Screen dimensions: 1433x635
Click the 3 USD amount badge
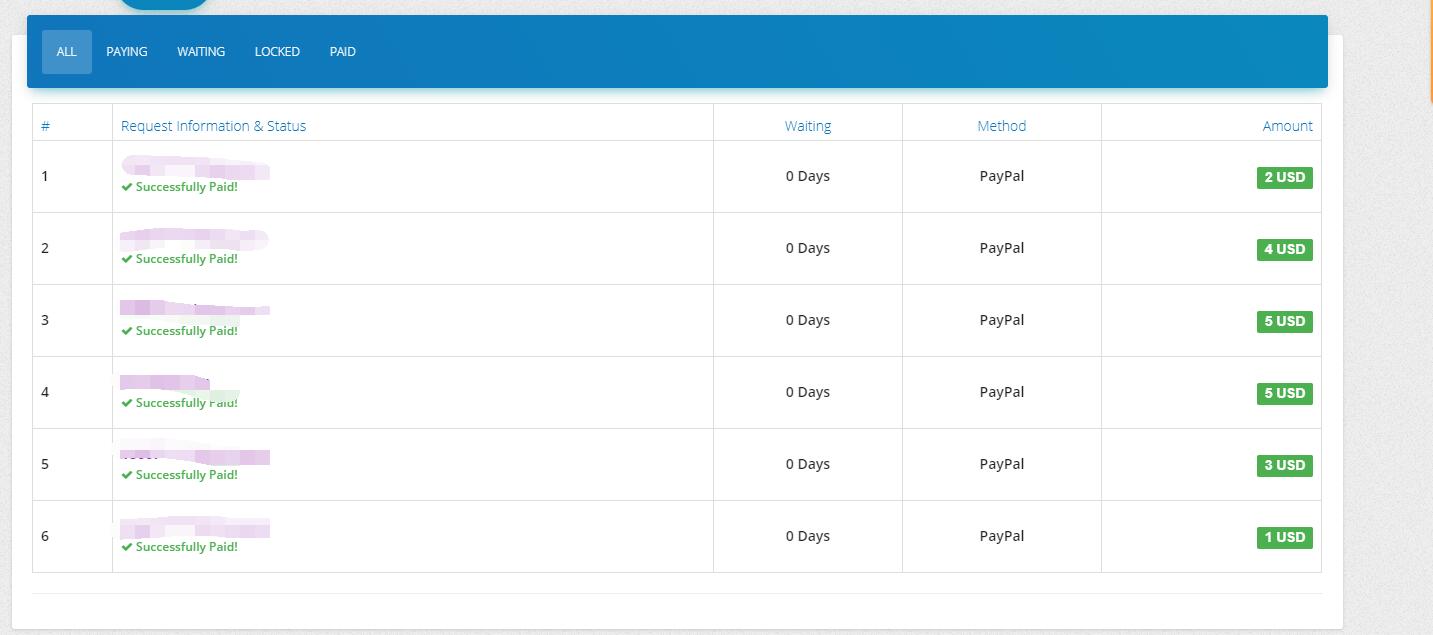(x=1284, y=465)
